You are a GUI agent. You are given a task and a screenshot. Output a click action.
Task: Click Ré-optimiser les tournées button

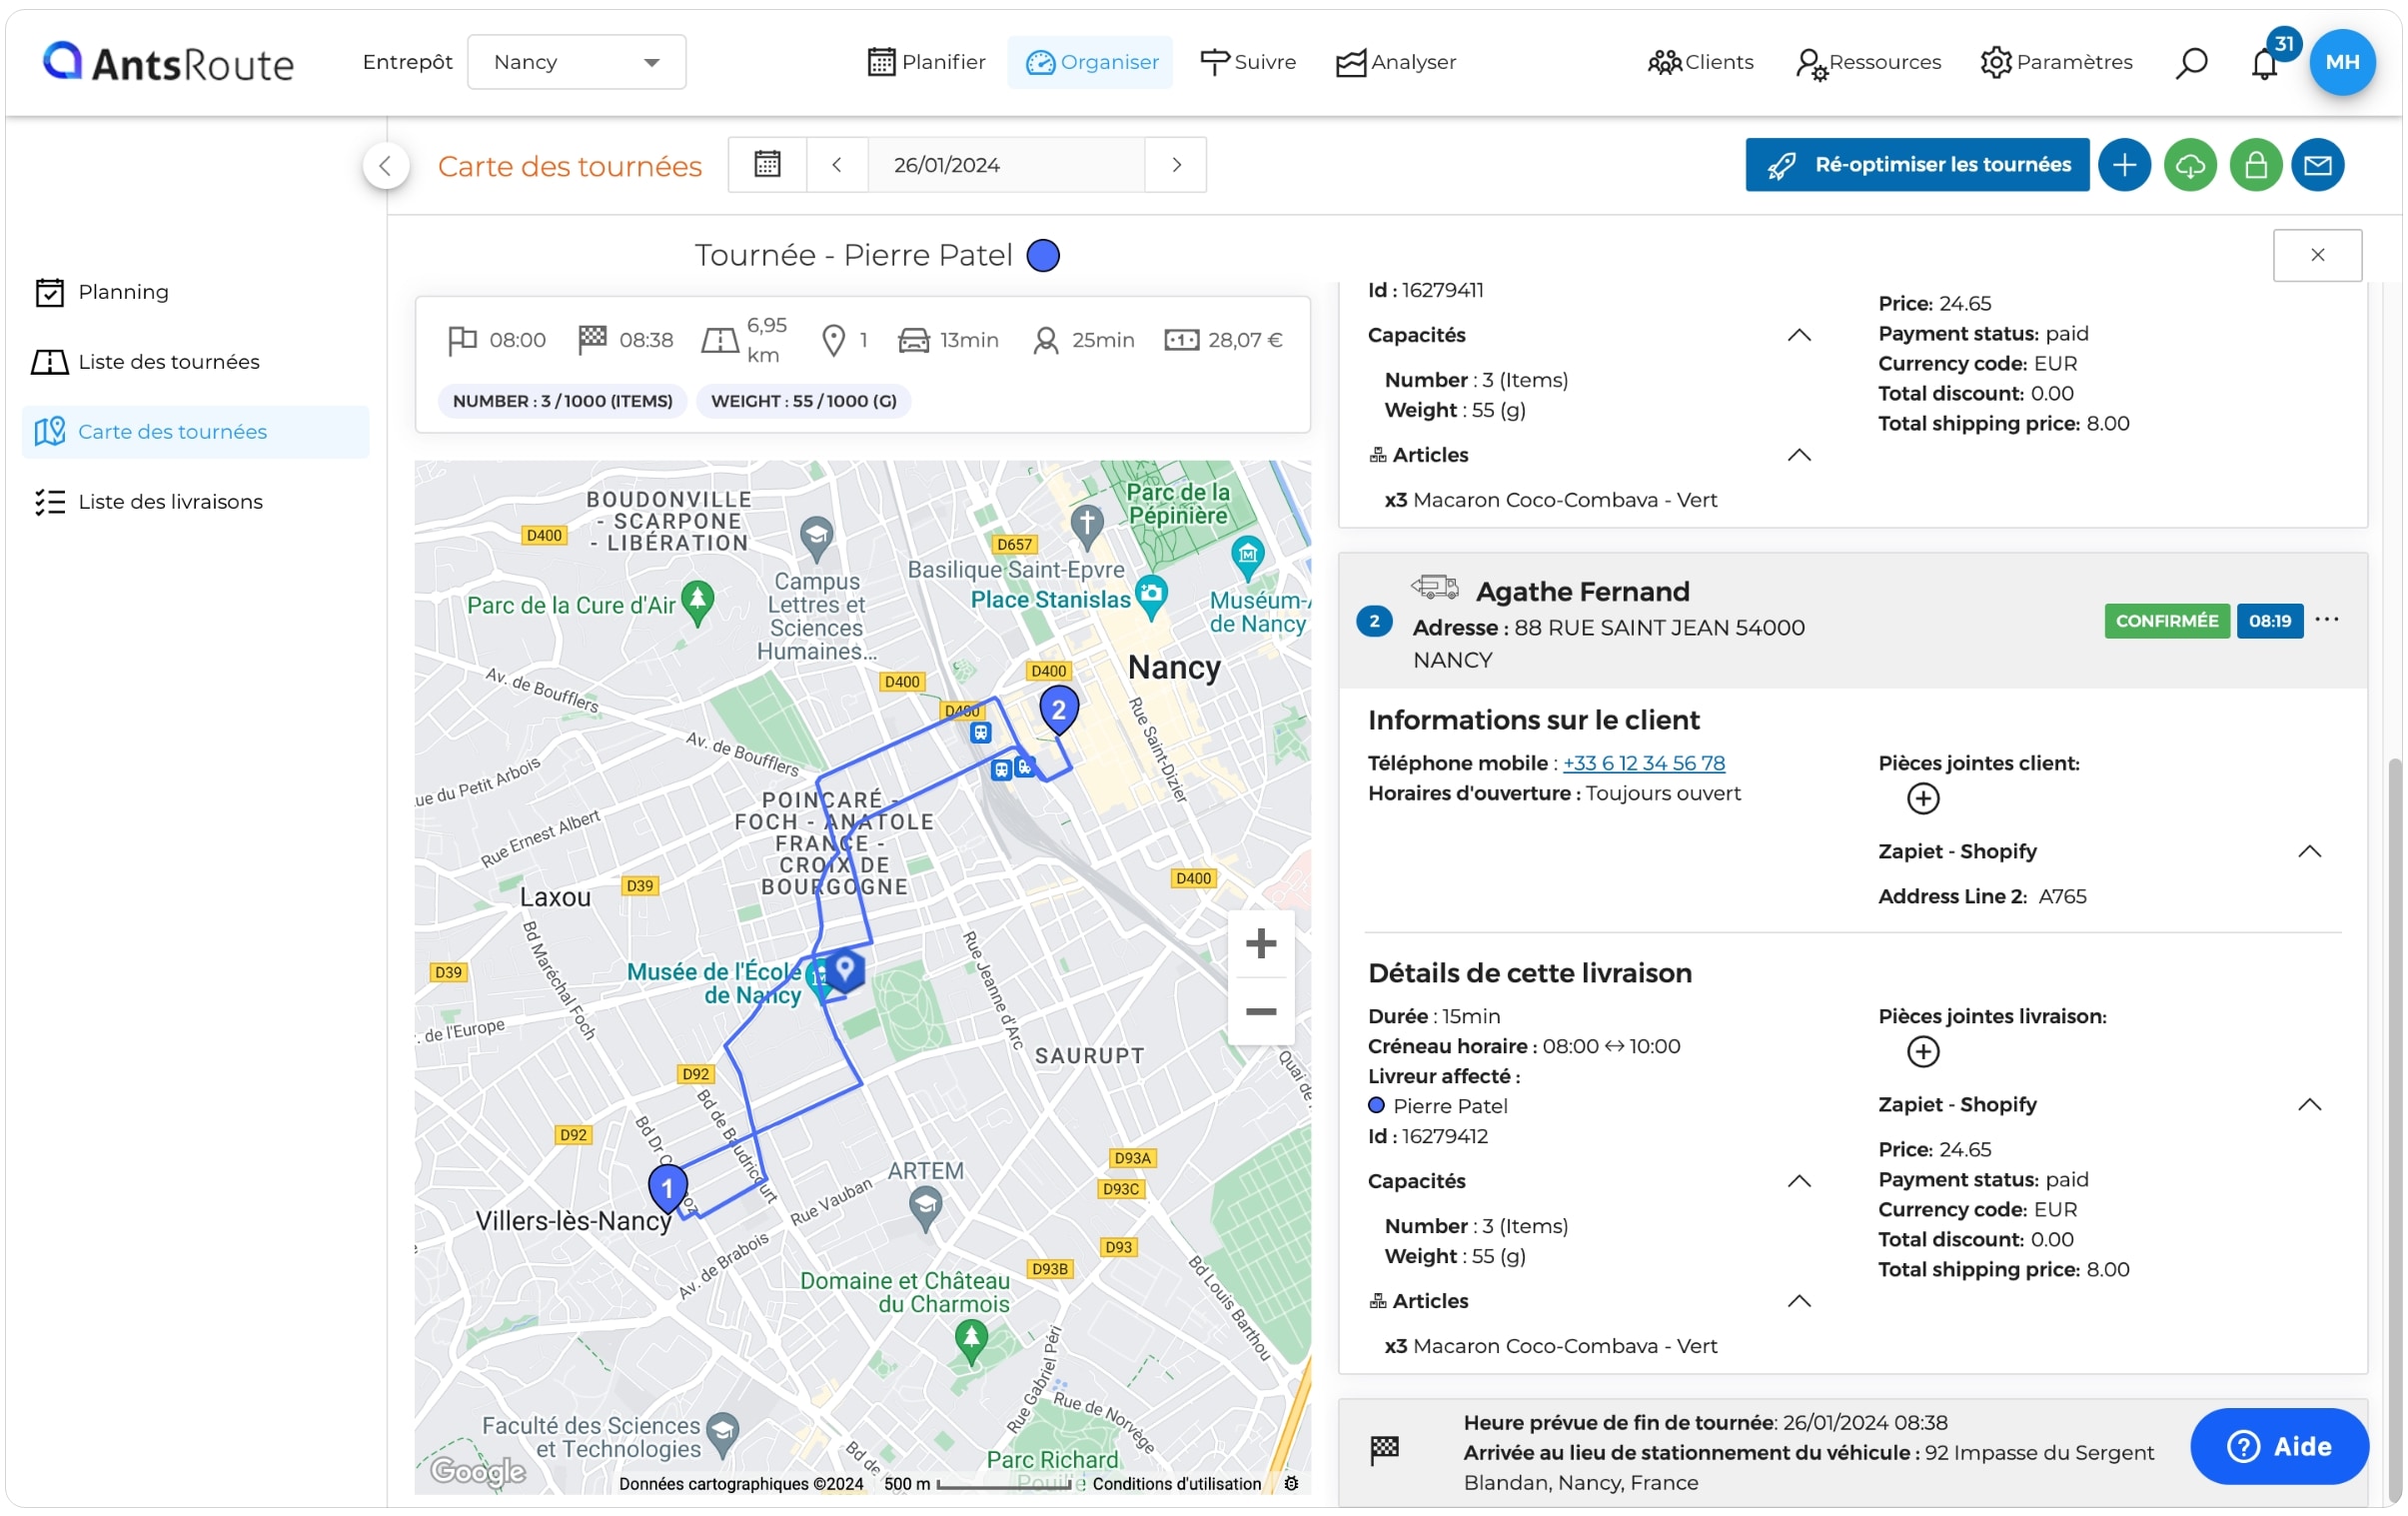[1917, 165]
